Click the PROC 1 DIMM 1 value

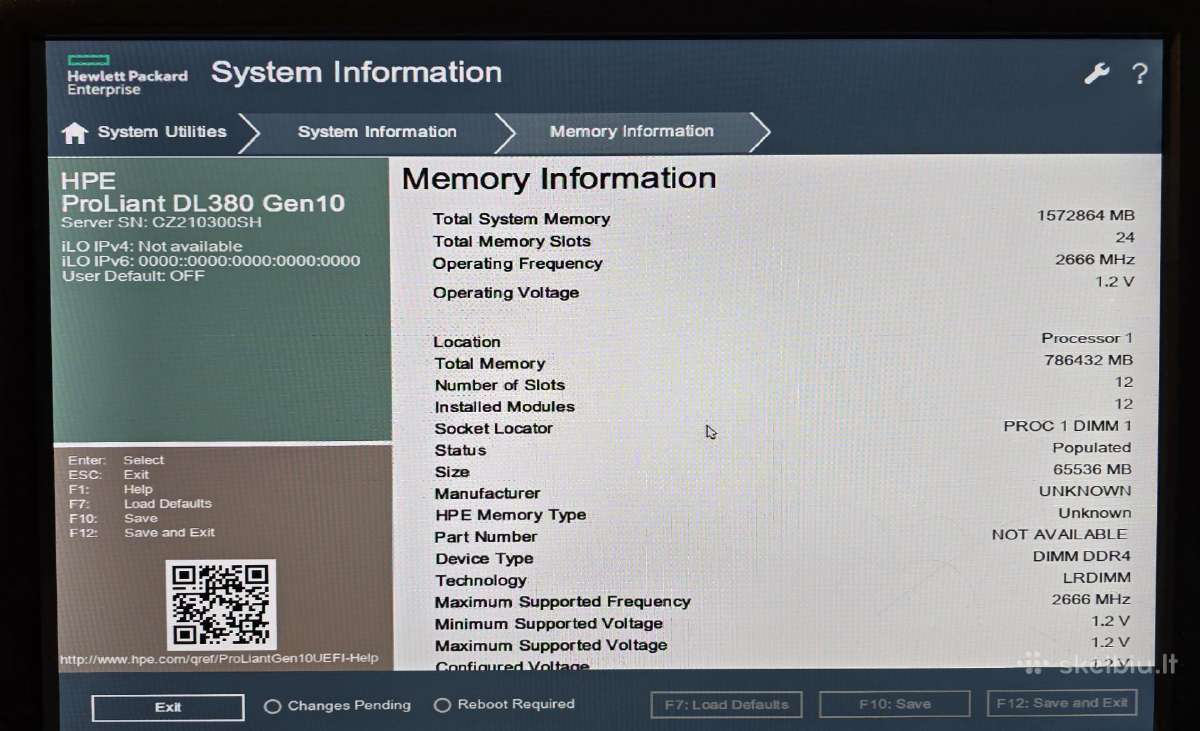[1068, 426]
